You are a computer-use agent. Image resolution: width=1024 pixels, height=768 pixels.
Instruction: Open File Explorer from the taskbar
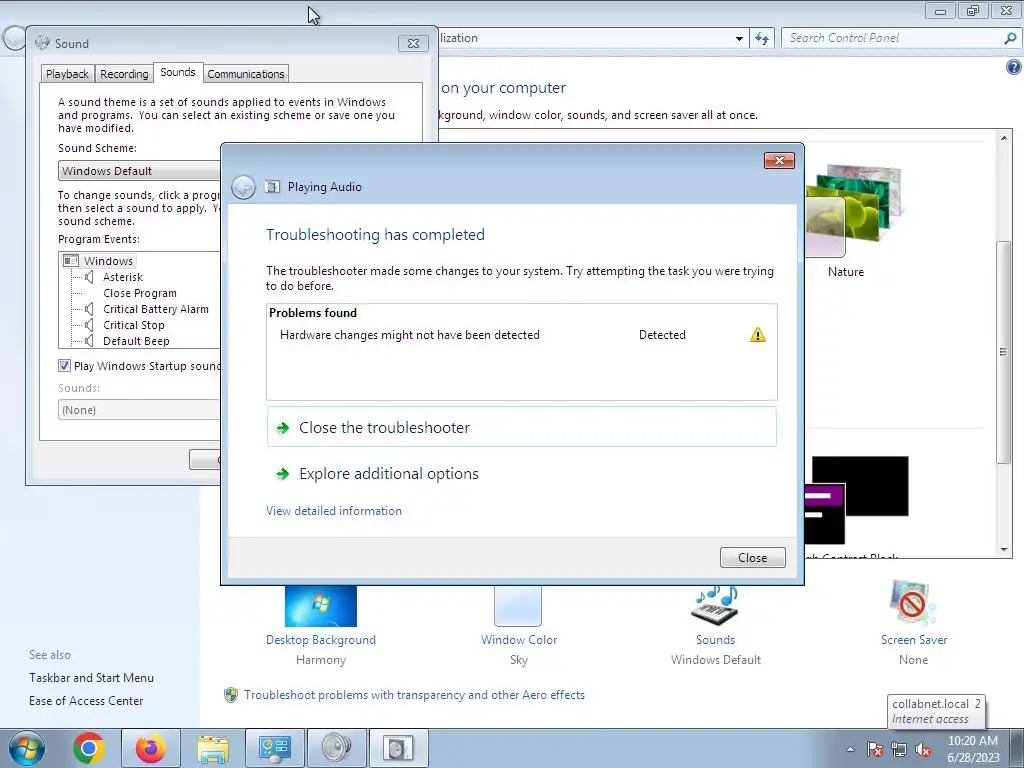click(x=213, y=749)
